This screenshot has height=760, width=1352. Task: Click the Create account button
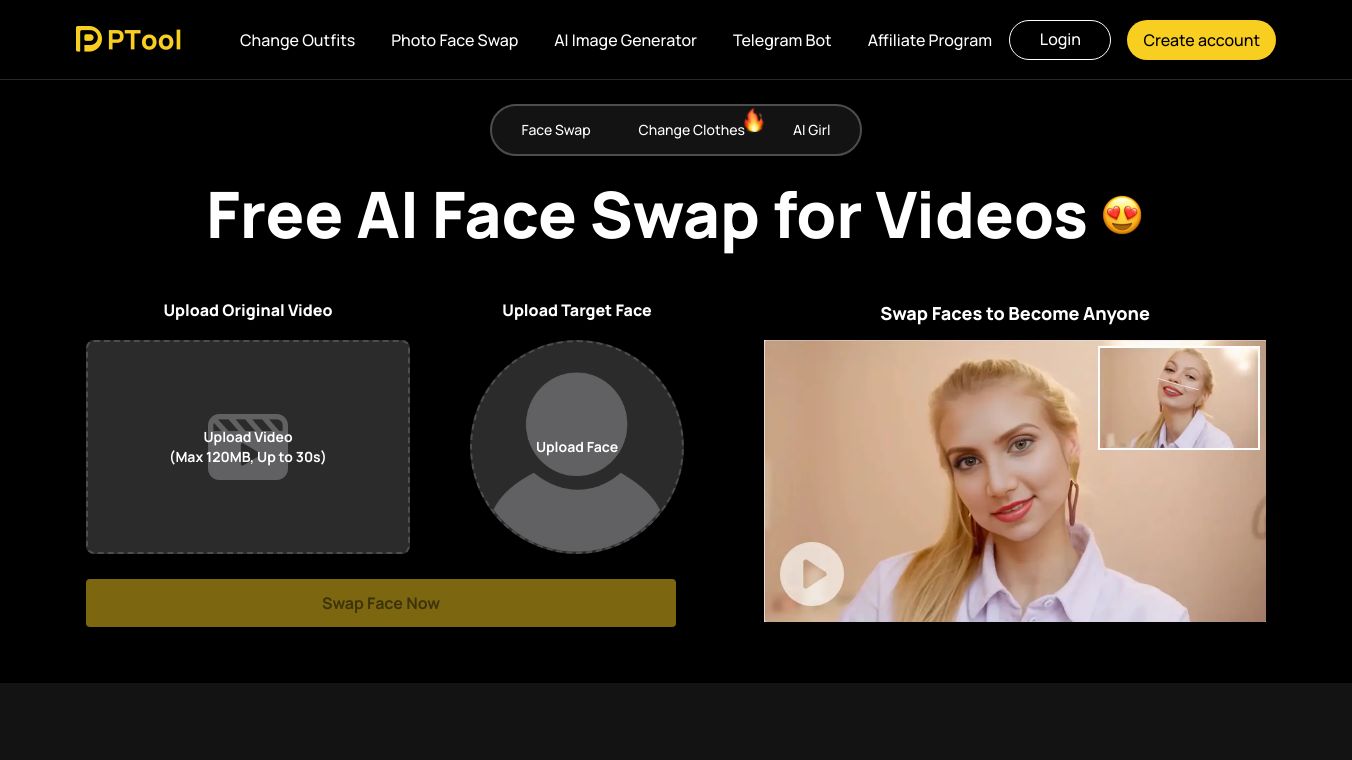pos(1201,40)
